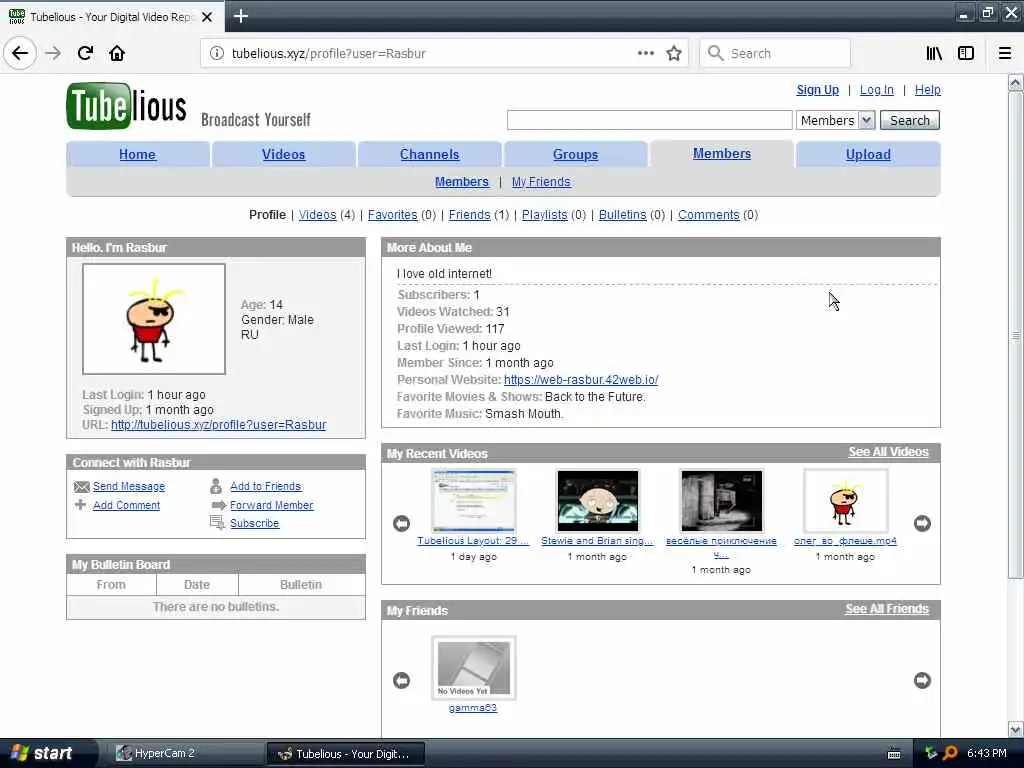This screenshot has width=1024, height=768.
Task: Focus the Tubelious search text field
Action: [650, 120]
